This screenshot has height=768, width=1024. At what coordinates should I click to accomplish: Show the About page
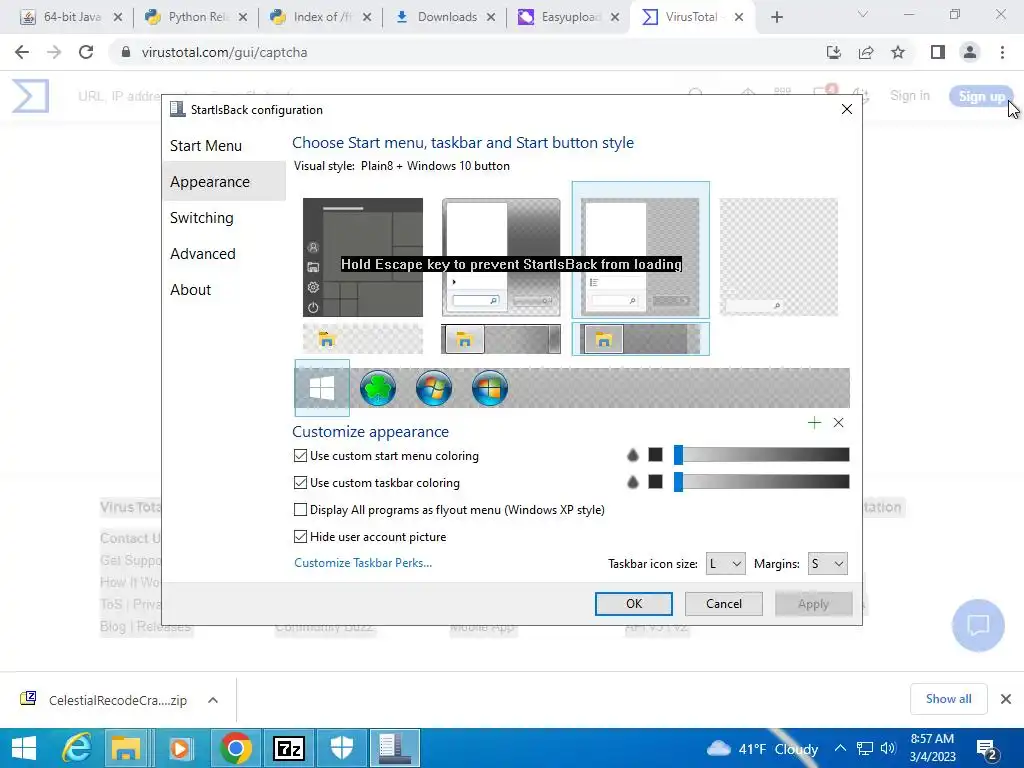coord(190,289)
